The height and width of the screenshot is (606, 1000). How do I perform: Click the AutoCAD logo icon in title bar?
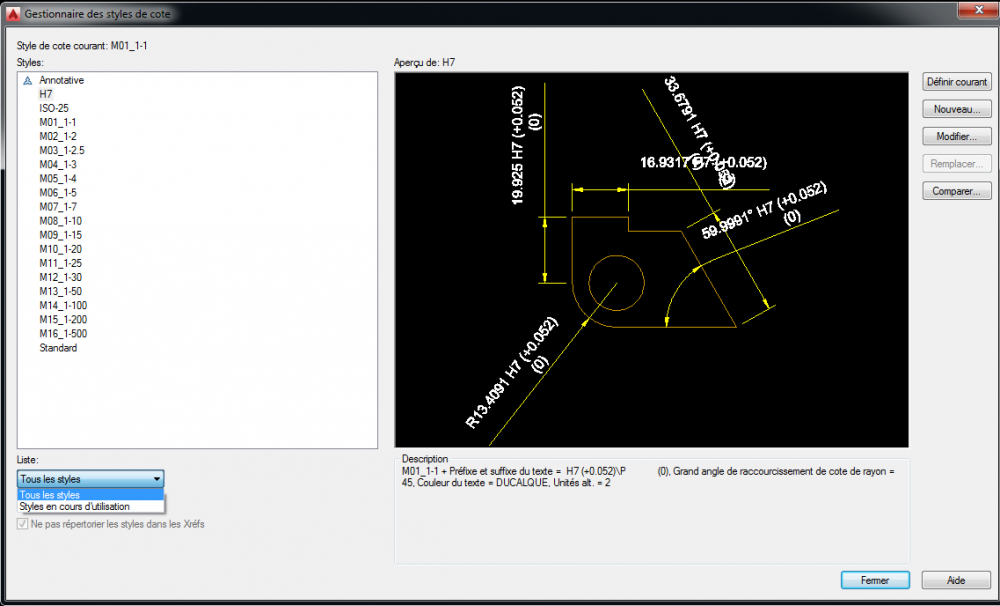coord(13,13)
